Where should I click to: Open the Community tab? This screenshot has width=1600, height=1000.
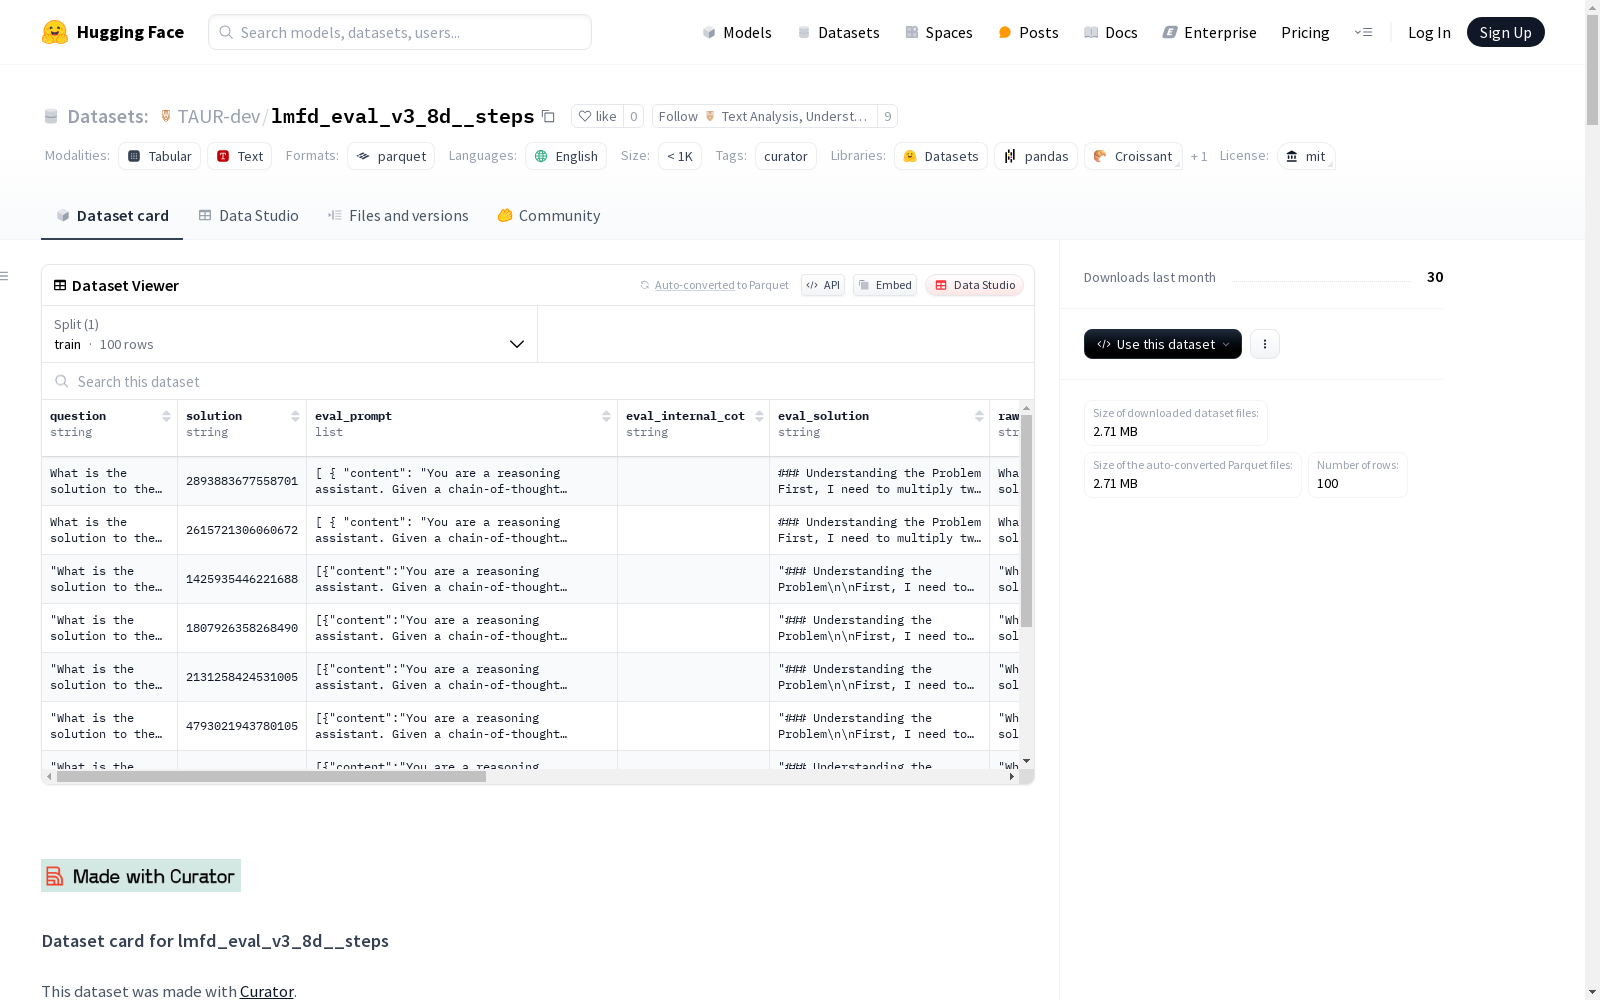(549, 216)
